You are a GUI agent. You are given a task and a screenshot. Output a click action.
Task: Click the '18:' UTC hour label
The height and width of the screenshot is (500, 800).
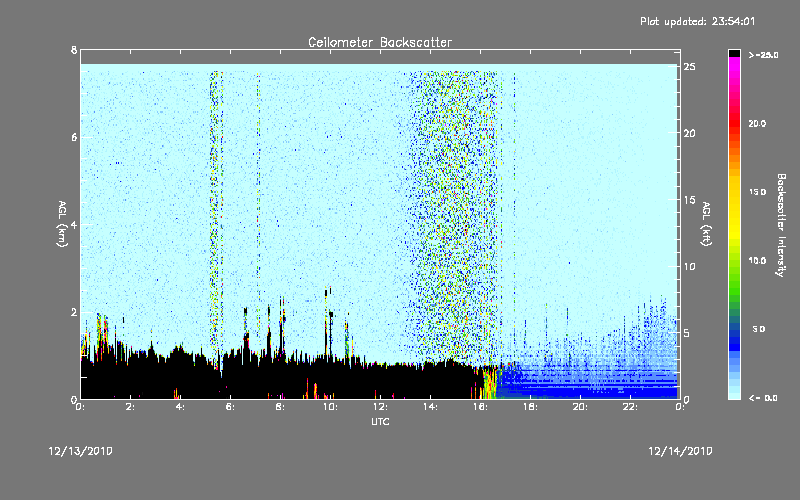coord(531,407)
